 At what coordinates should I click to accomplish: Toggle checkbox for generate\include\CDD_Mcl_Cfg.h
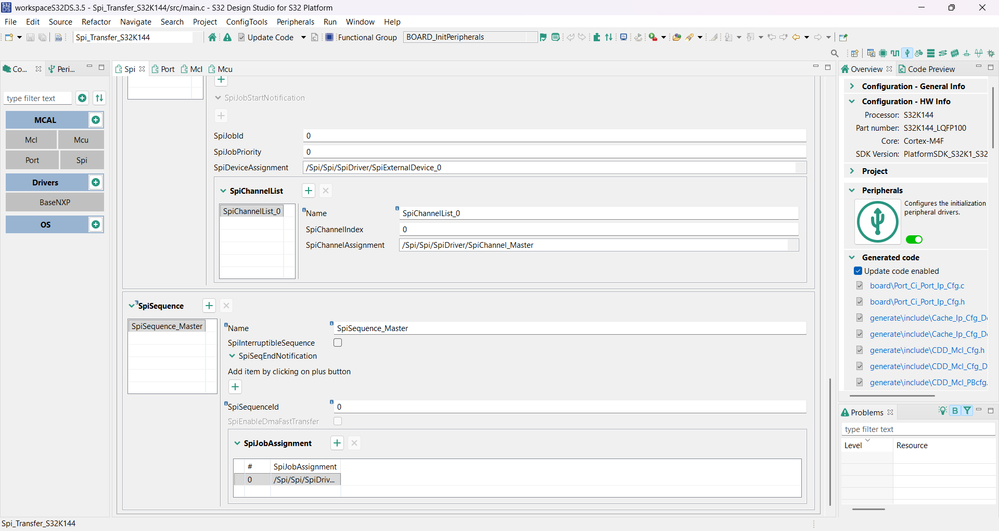click(x=859, y=350)
